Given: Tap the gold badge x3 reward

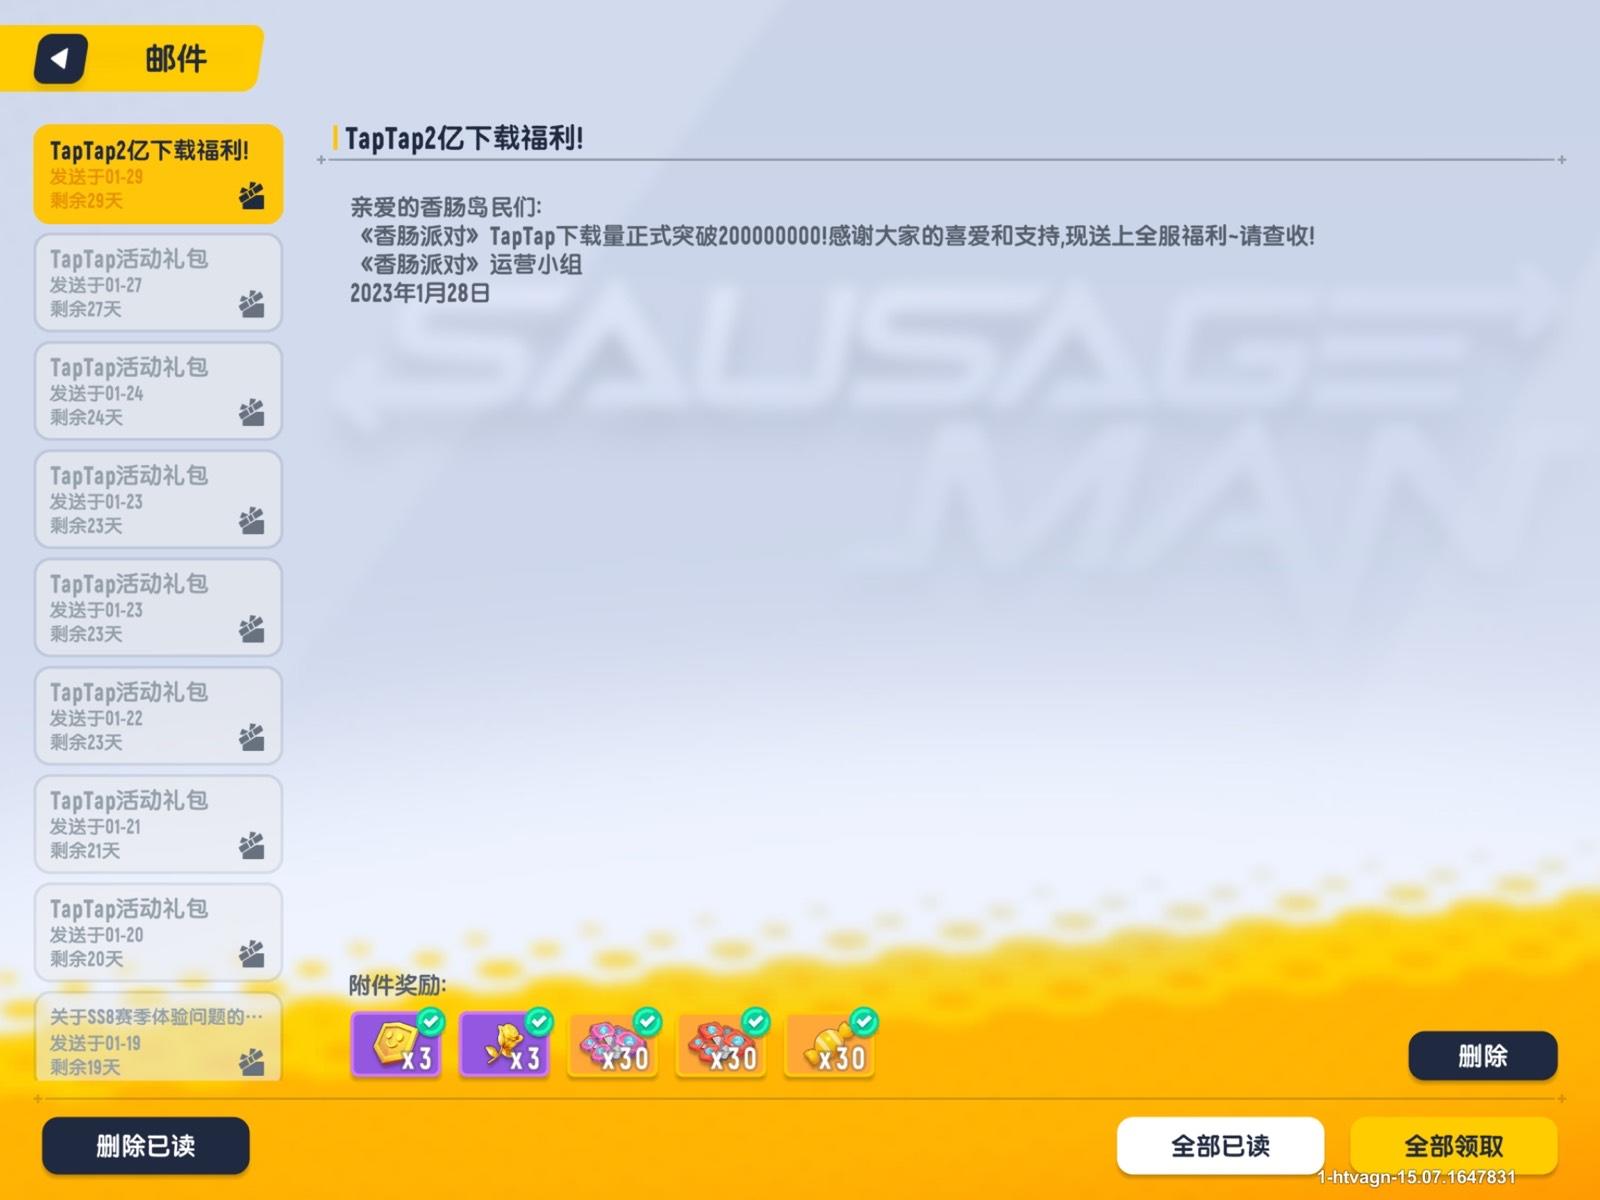Looking at the screenshot, I should click(397, 1044).
